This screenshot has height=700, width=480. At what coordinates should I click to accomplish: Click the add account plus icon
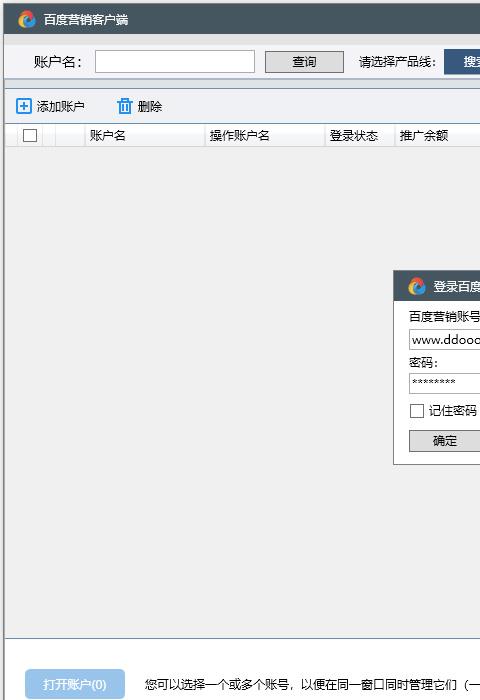(x=24, y=106)
